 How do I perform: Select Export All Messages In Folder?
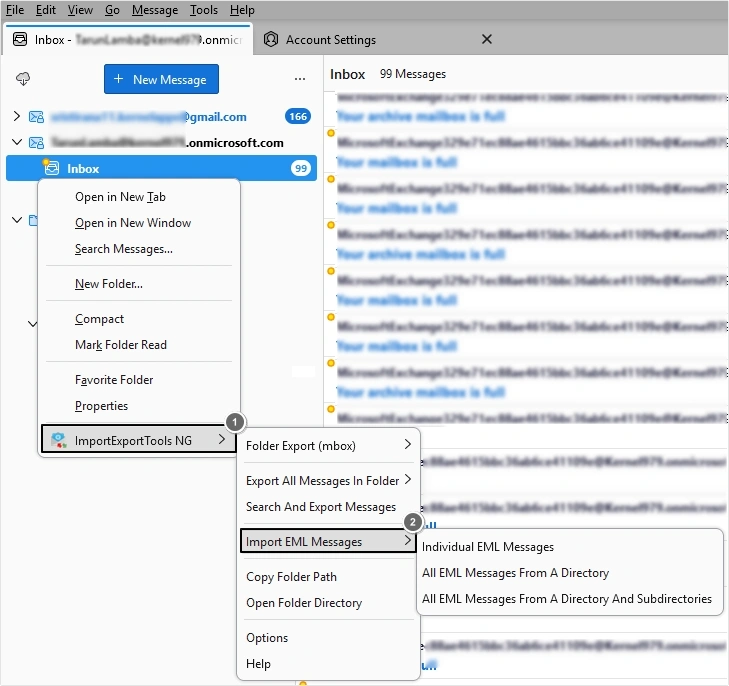[x=328, y=480]
